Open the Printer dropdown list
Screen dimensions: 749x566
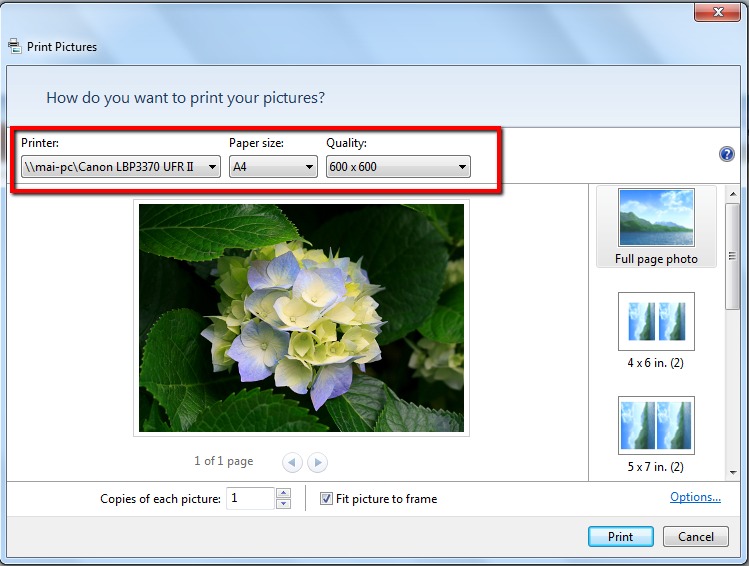click(x=120, y=167)
